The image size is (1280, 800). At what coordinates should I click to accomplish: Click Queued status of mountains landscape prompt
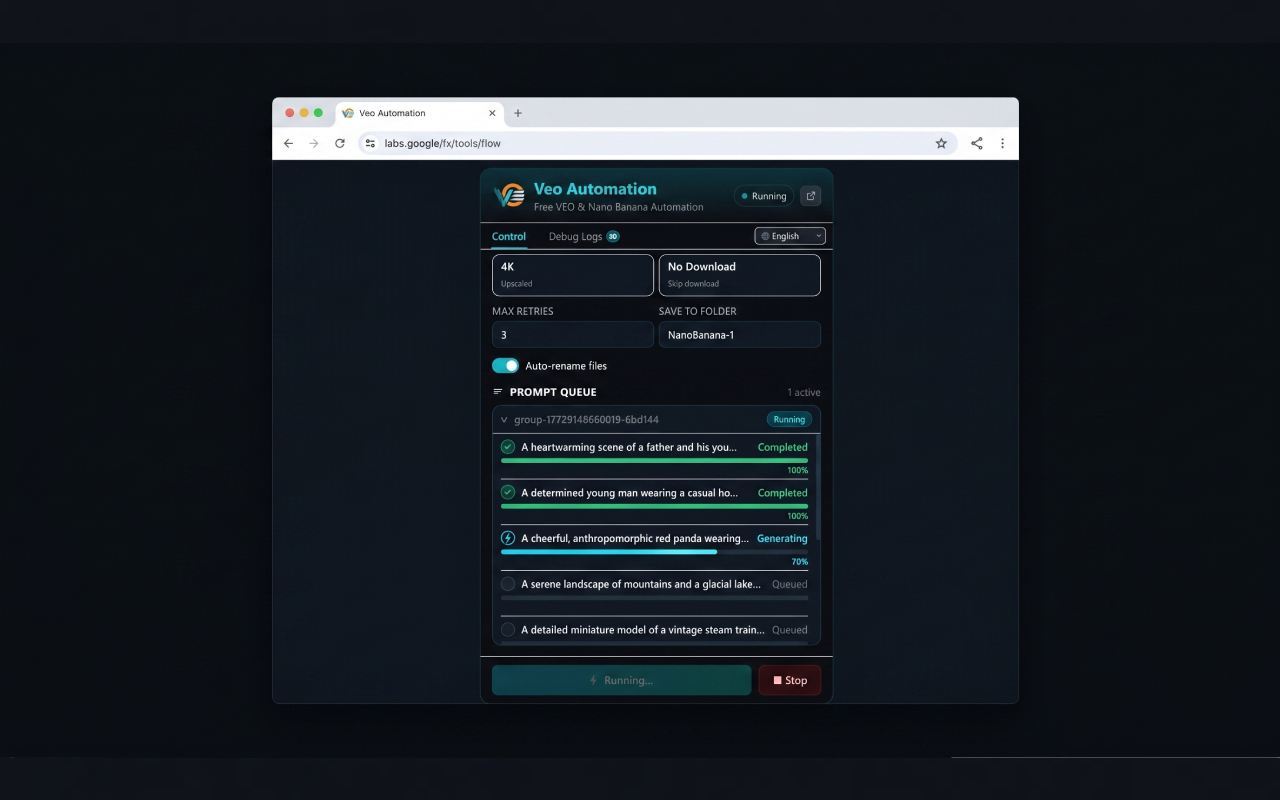(x=790, y=584)
